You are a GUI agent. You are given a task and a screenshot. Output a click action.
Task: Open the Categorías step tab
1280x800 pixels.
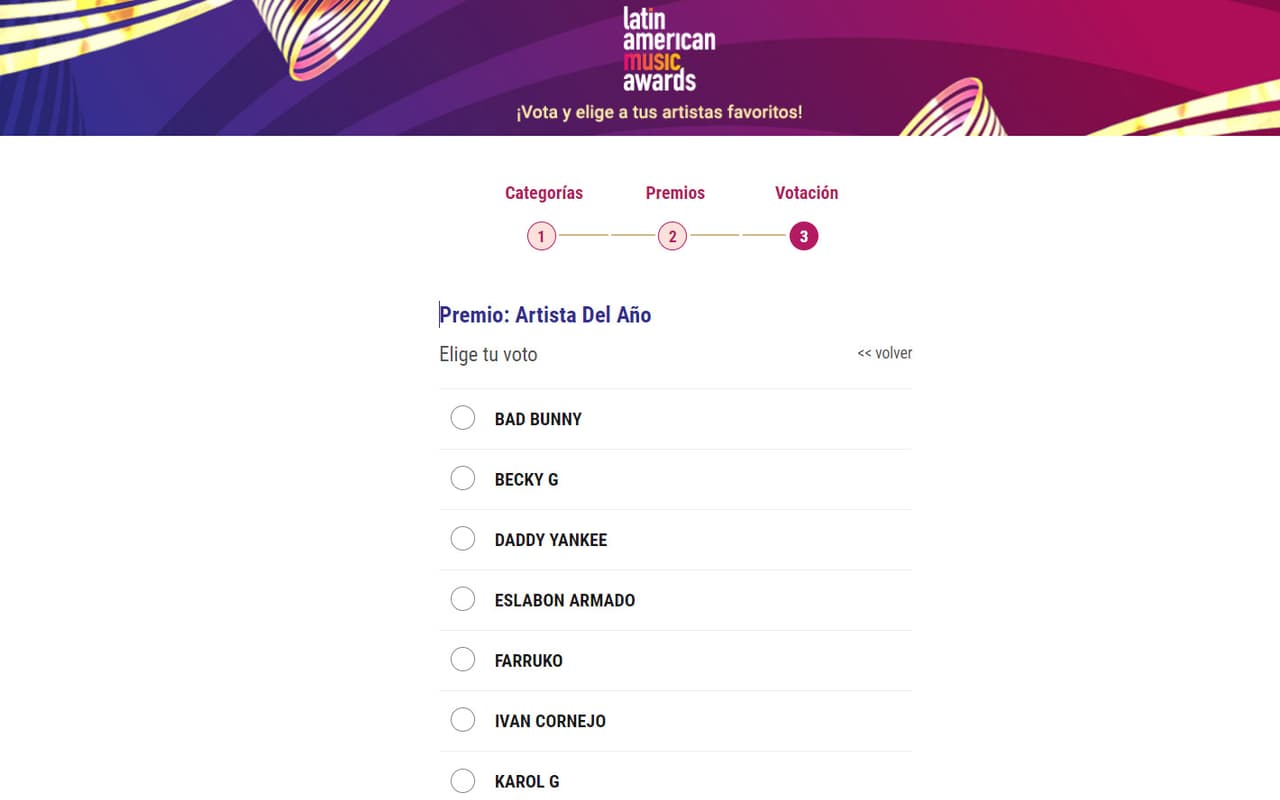(544, 193)
